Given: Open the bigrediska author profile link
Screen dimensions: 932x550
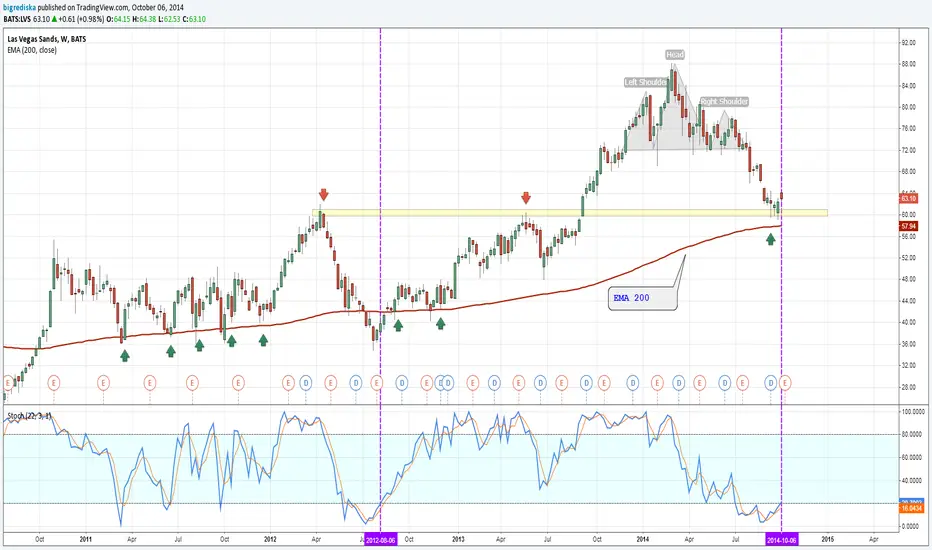Looking at the screenshot, I should pyautogui.click(x=18, y=8).
